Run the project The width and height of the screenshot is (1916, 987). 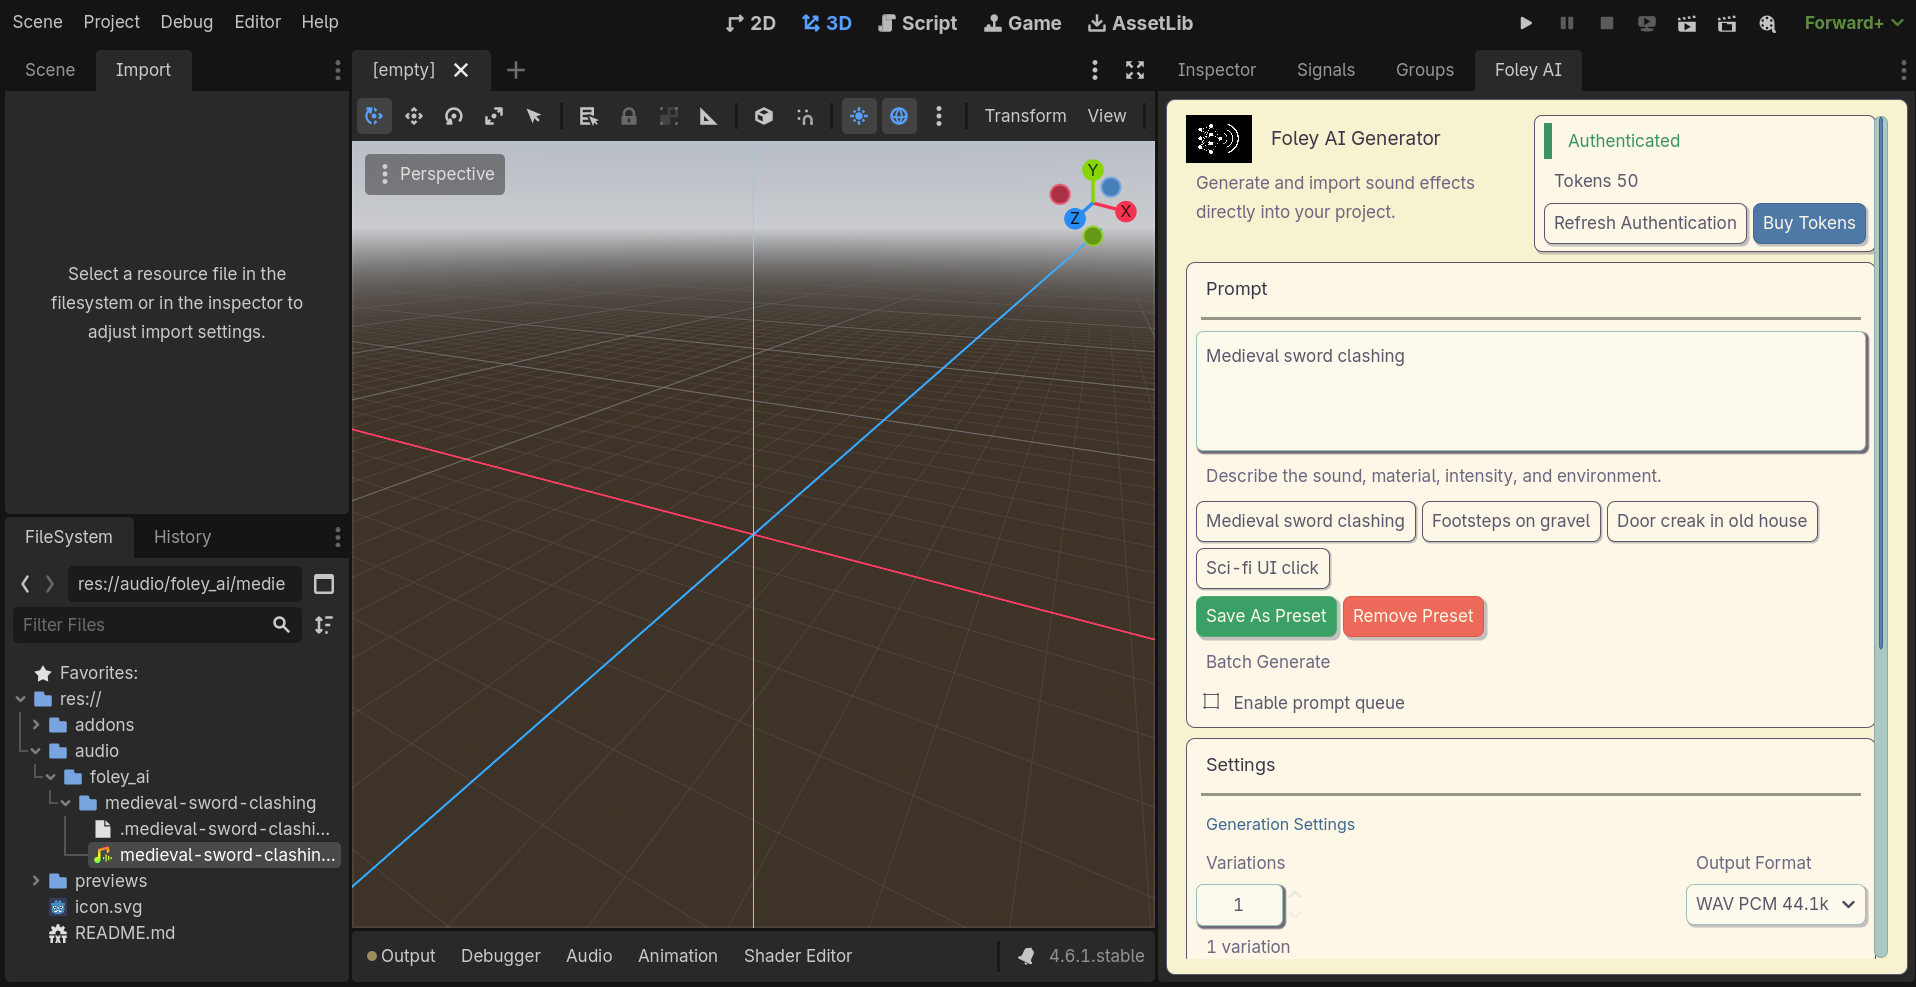point(1525,23)
